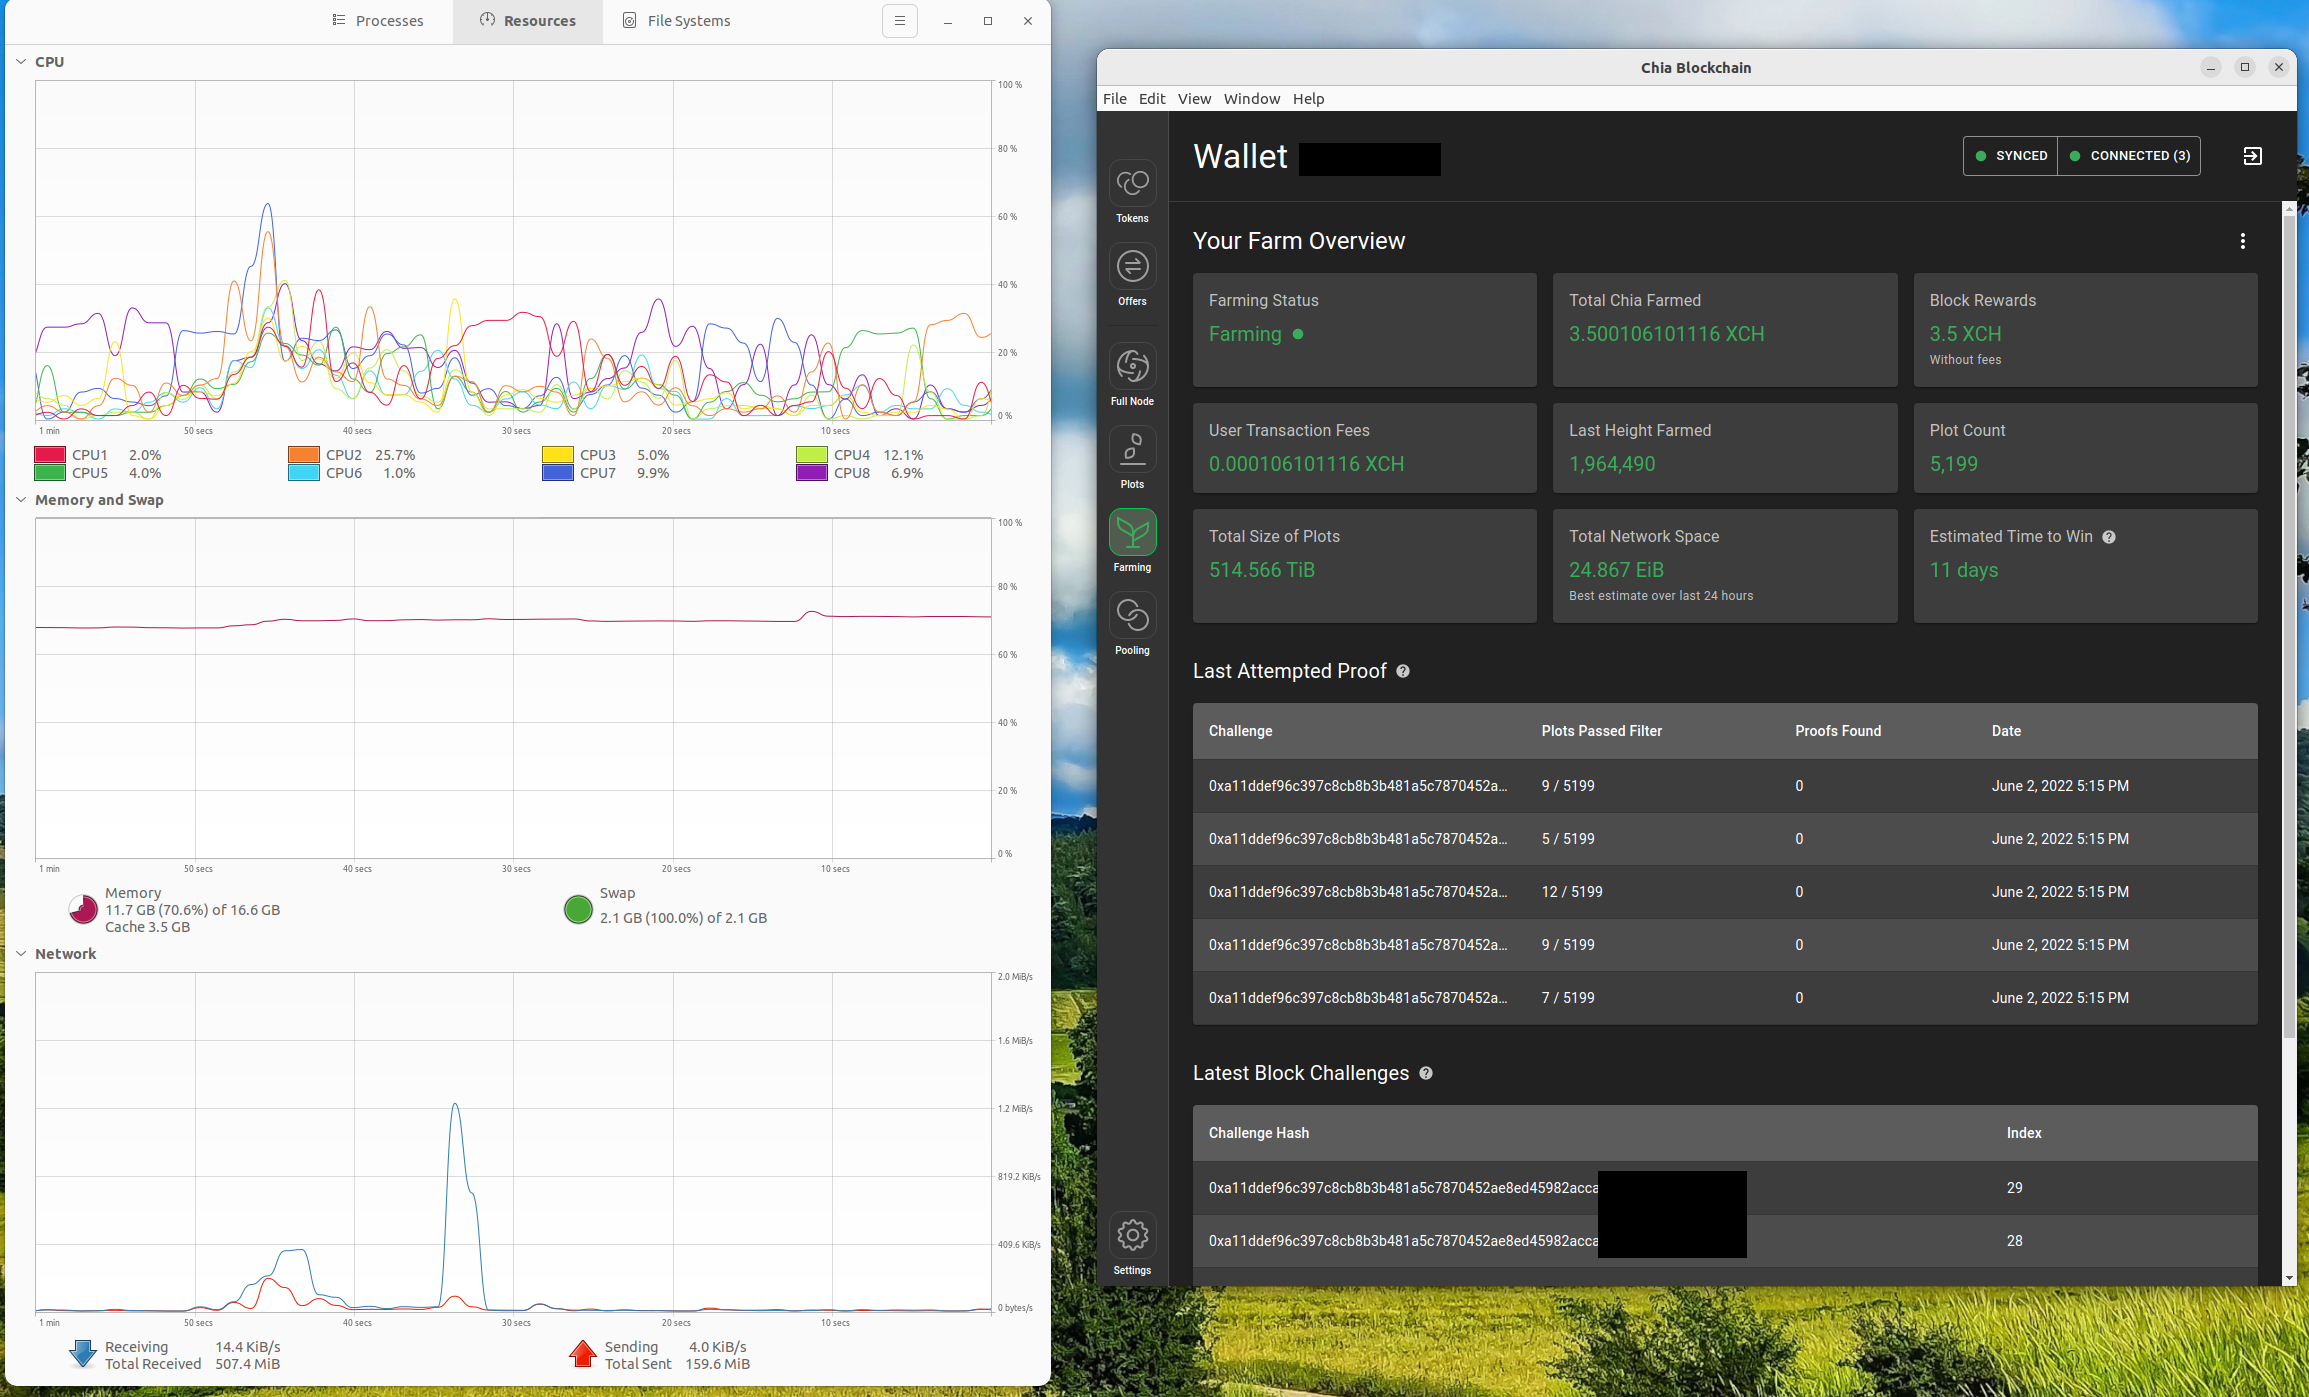Open Full Node in the Chia sidebar
This screenshot has height=1397, width=2309.
(1132, 375)
